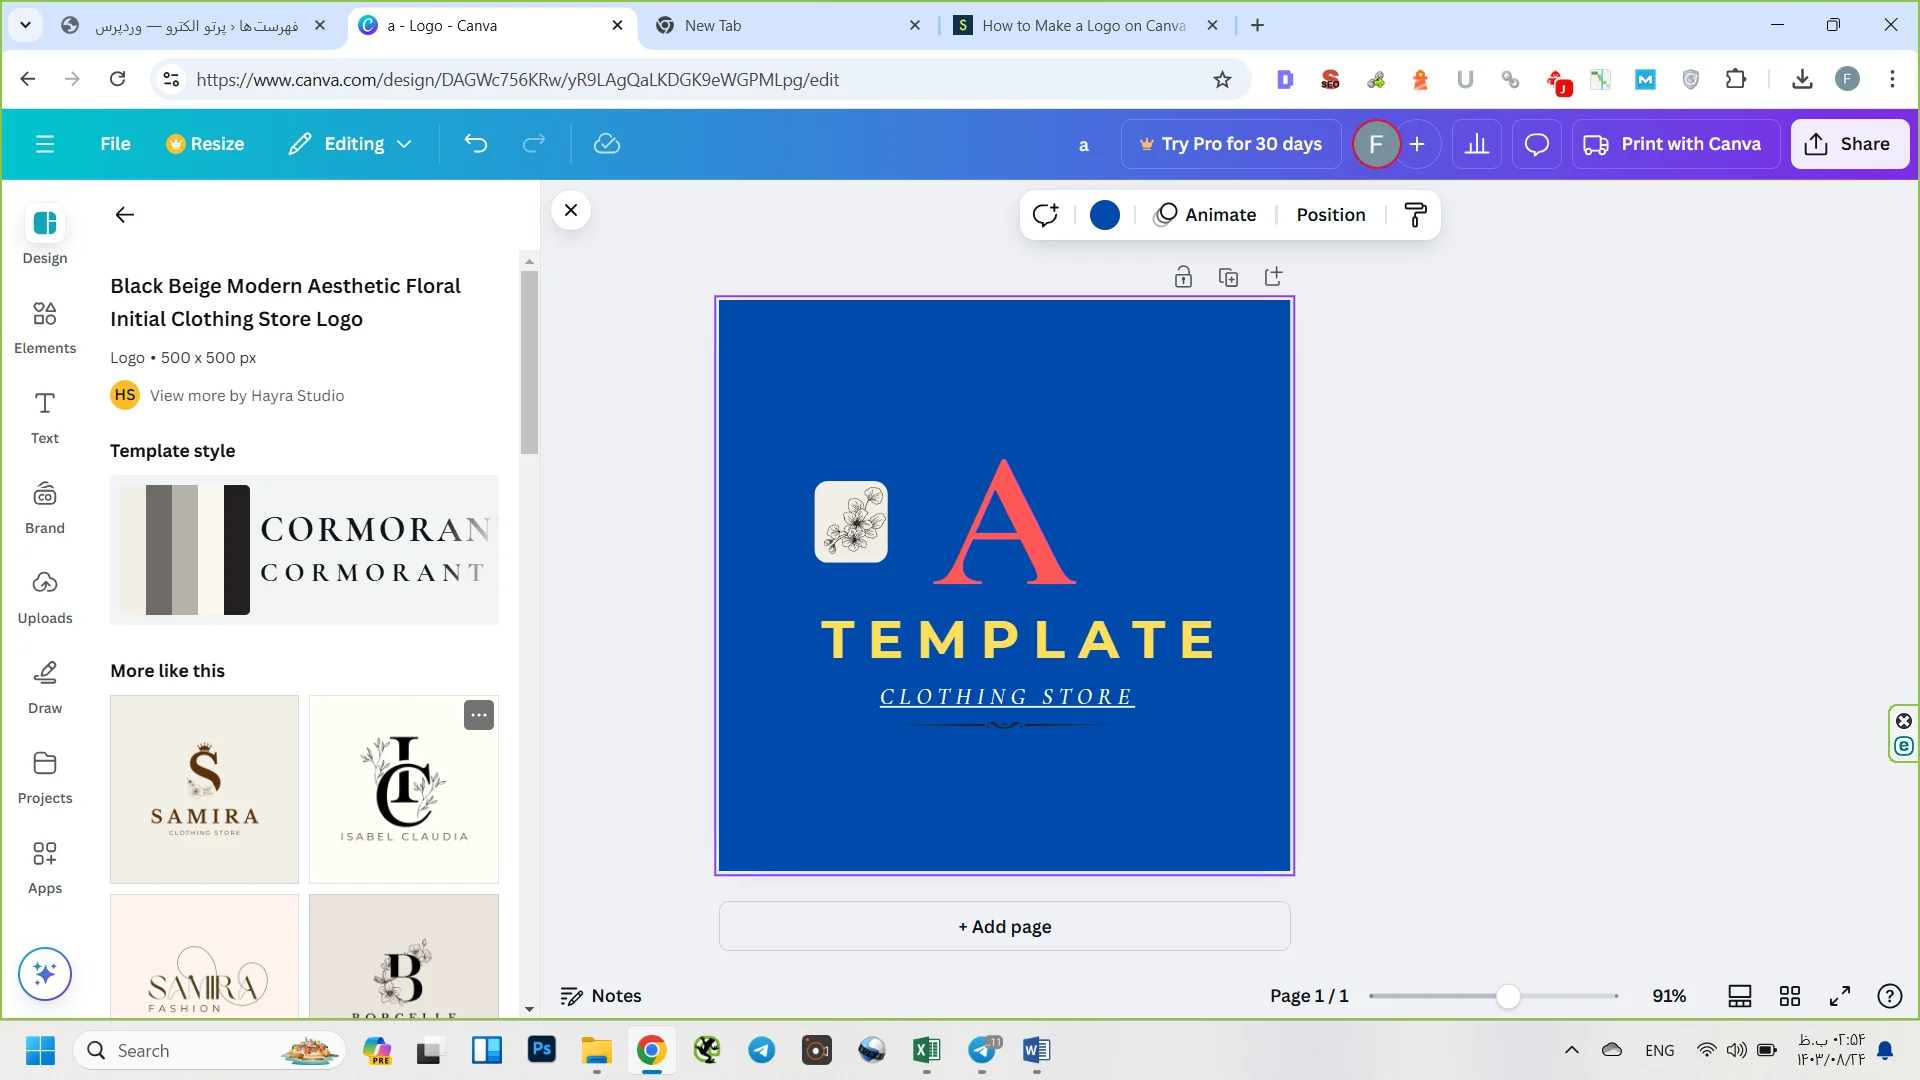Bookmark this page with the star
The height and width of the screenshot is (1080, 1920).
pos(1222,80)
